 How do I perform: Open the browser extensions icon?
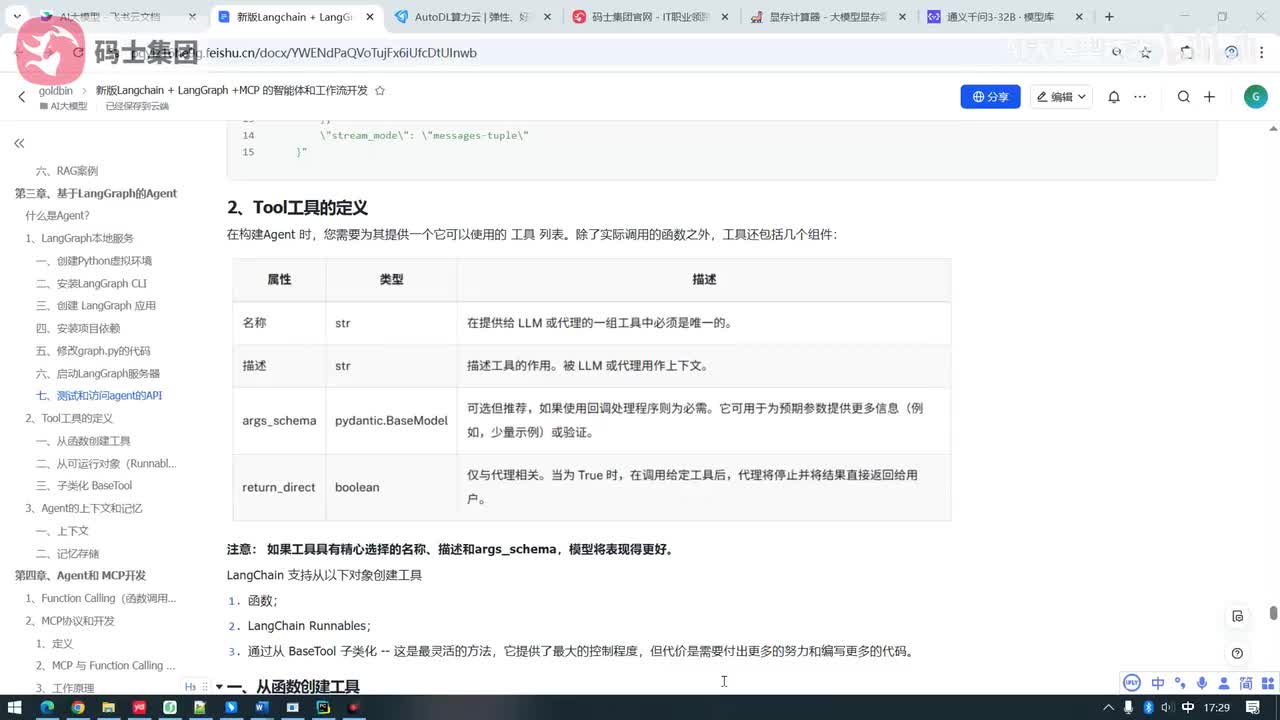click(x=1186, y=53)
